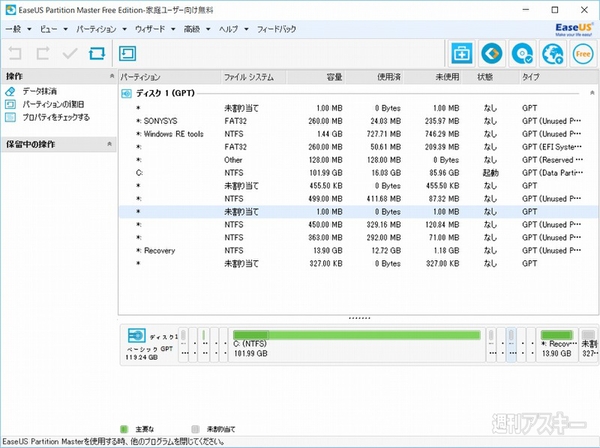
Task: Collapse the 保留中の操作 panel section
Action: [109, 144]
